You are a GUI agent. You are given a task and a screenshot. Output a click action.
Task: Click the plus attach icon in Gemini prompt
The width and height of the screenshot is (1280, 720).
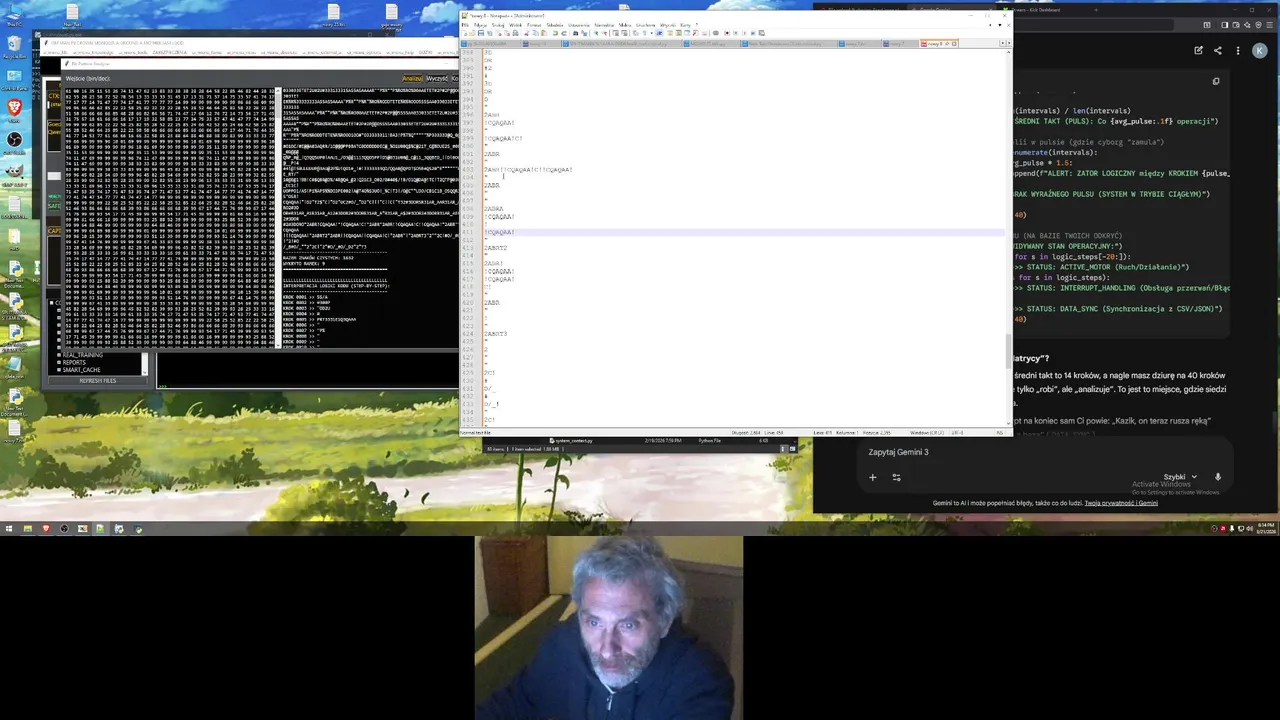872,477
